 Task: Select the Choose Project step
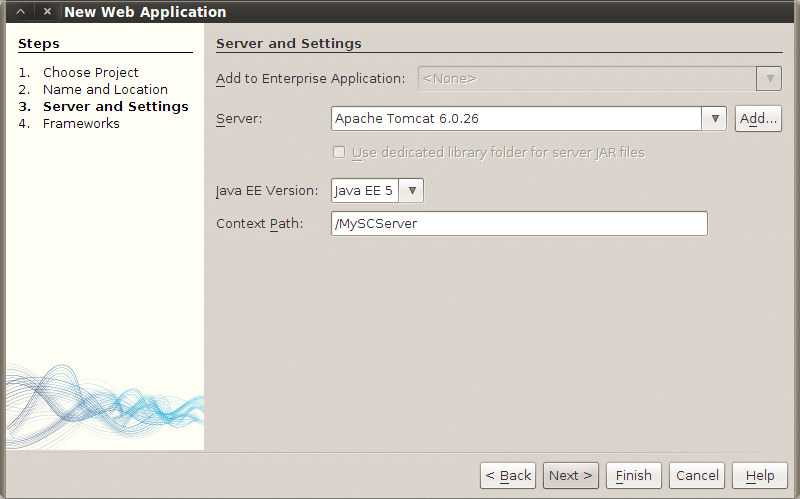click(x=90, y=72)
